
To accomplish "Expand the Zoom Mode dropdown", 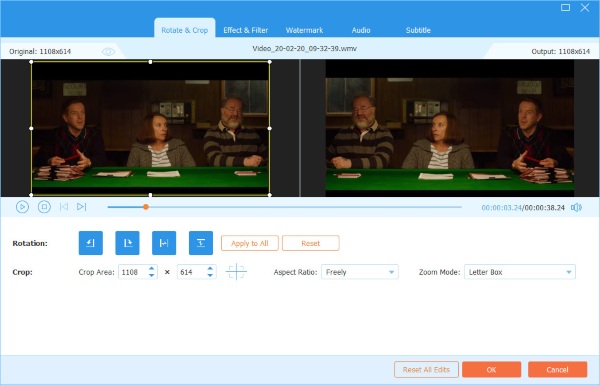I will (520, 272).
